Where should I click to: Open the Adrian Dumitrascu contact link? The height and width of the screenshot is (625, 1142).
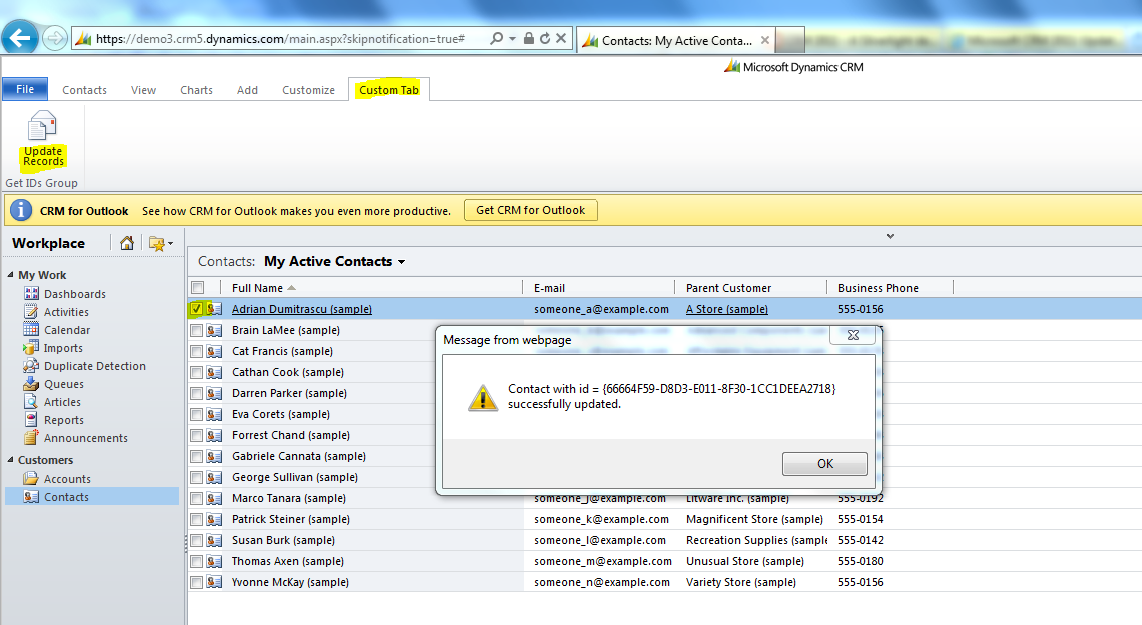[301, 309]
